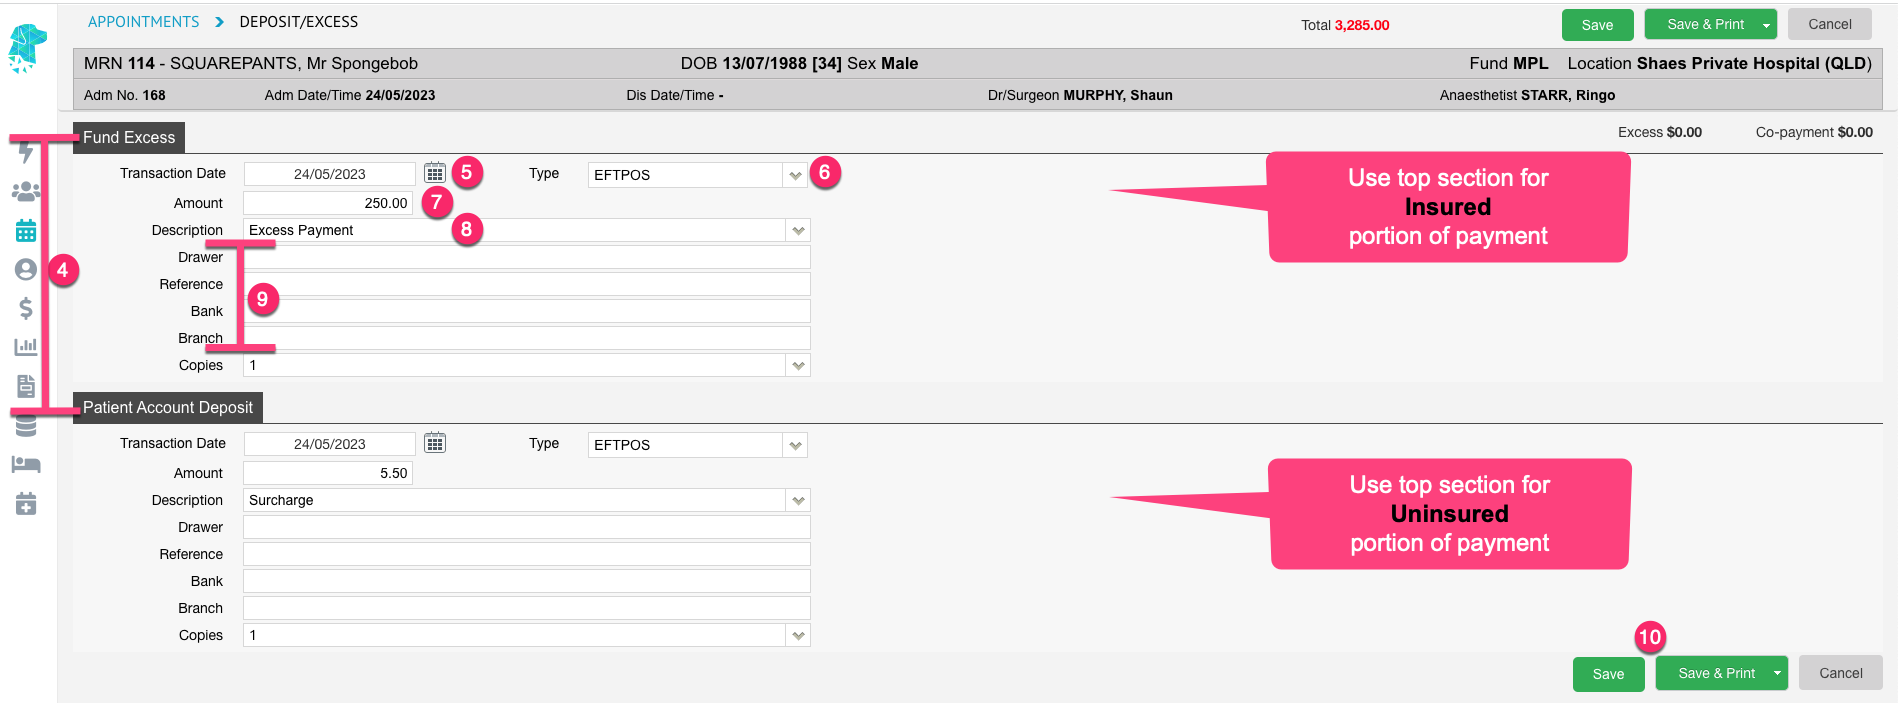Click the top Cancel button
Screen dimensions: 1898x703
1830,24
